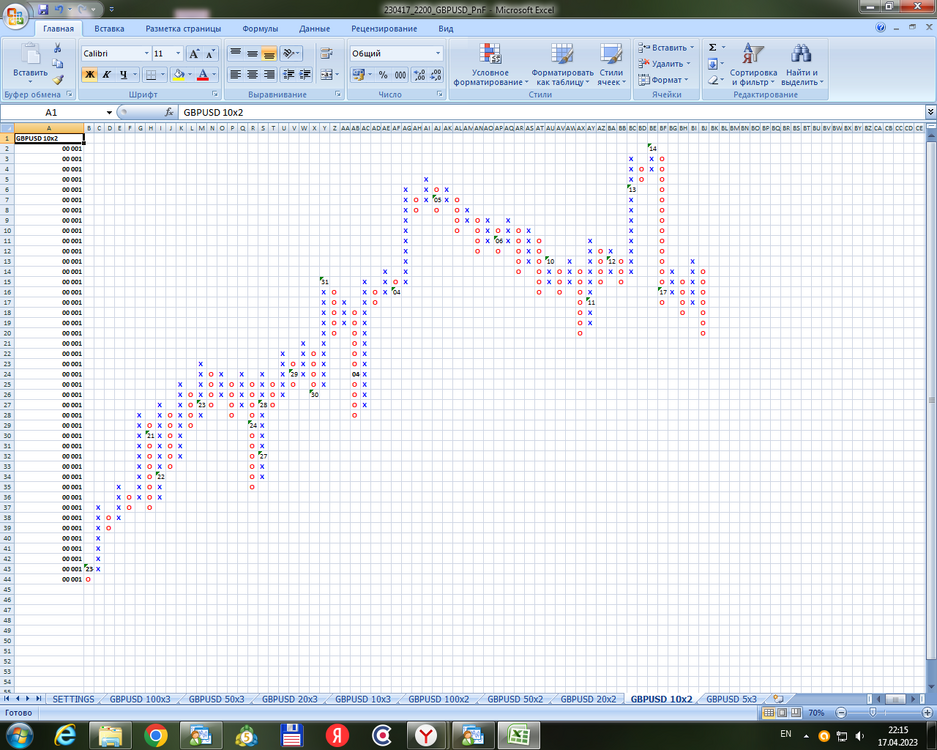
Task: Click the AutoSum sigma icon
Action: [x=712, y=47]
